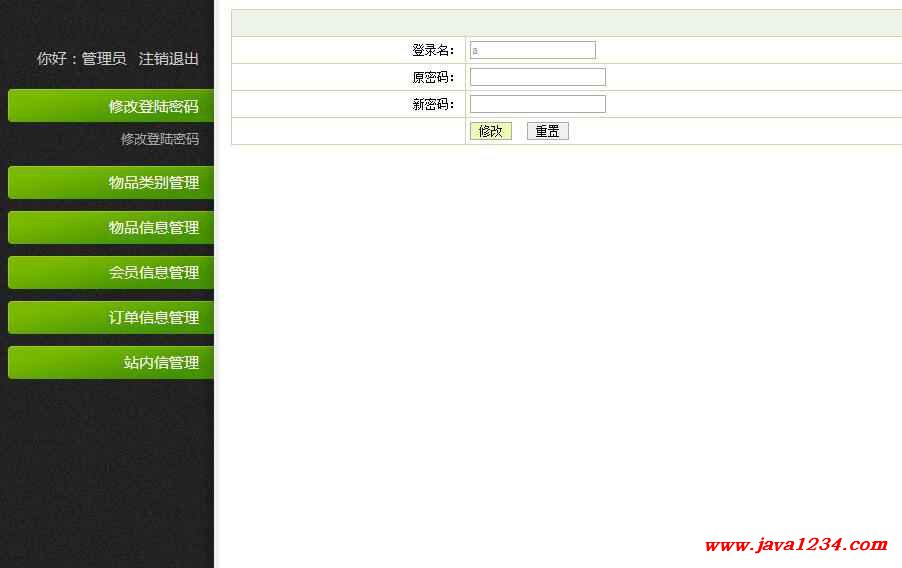Click the 登录名 field label
The width and height of the screenshot is (902, 568).
click(x=433, y=50)
